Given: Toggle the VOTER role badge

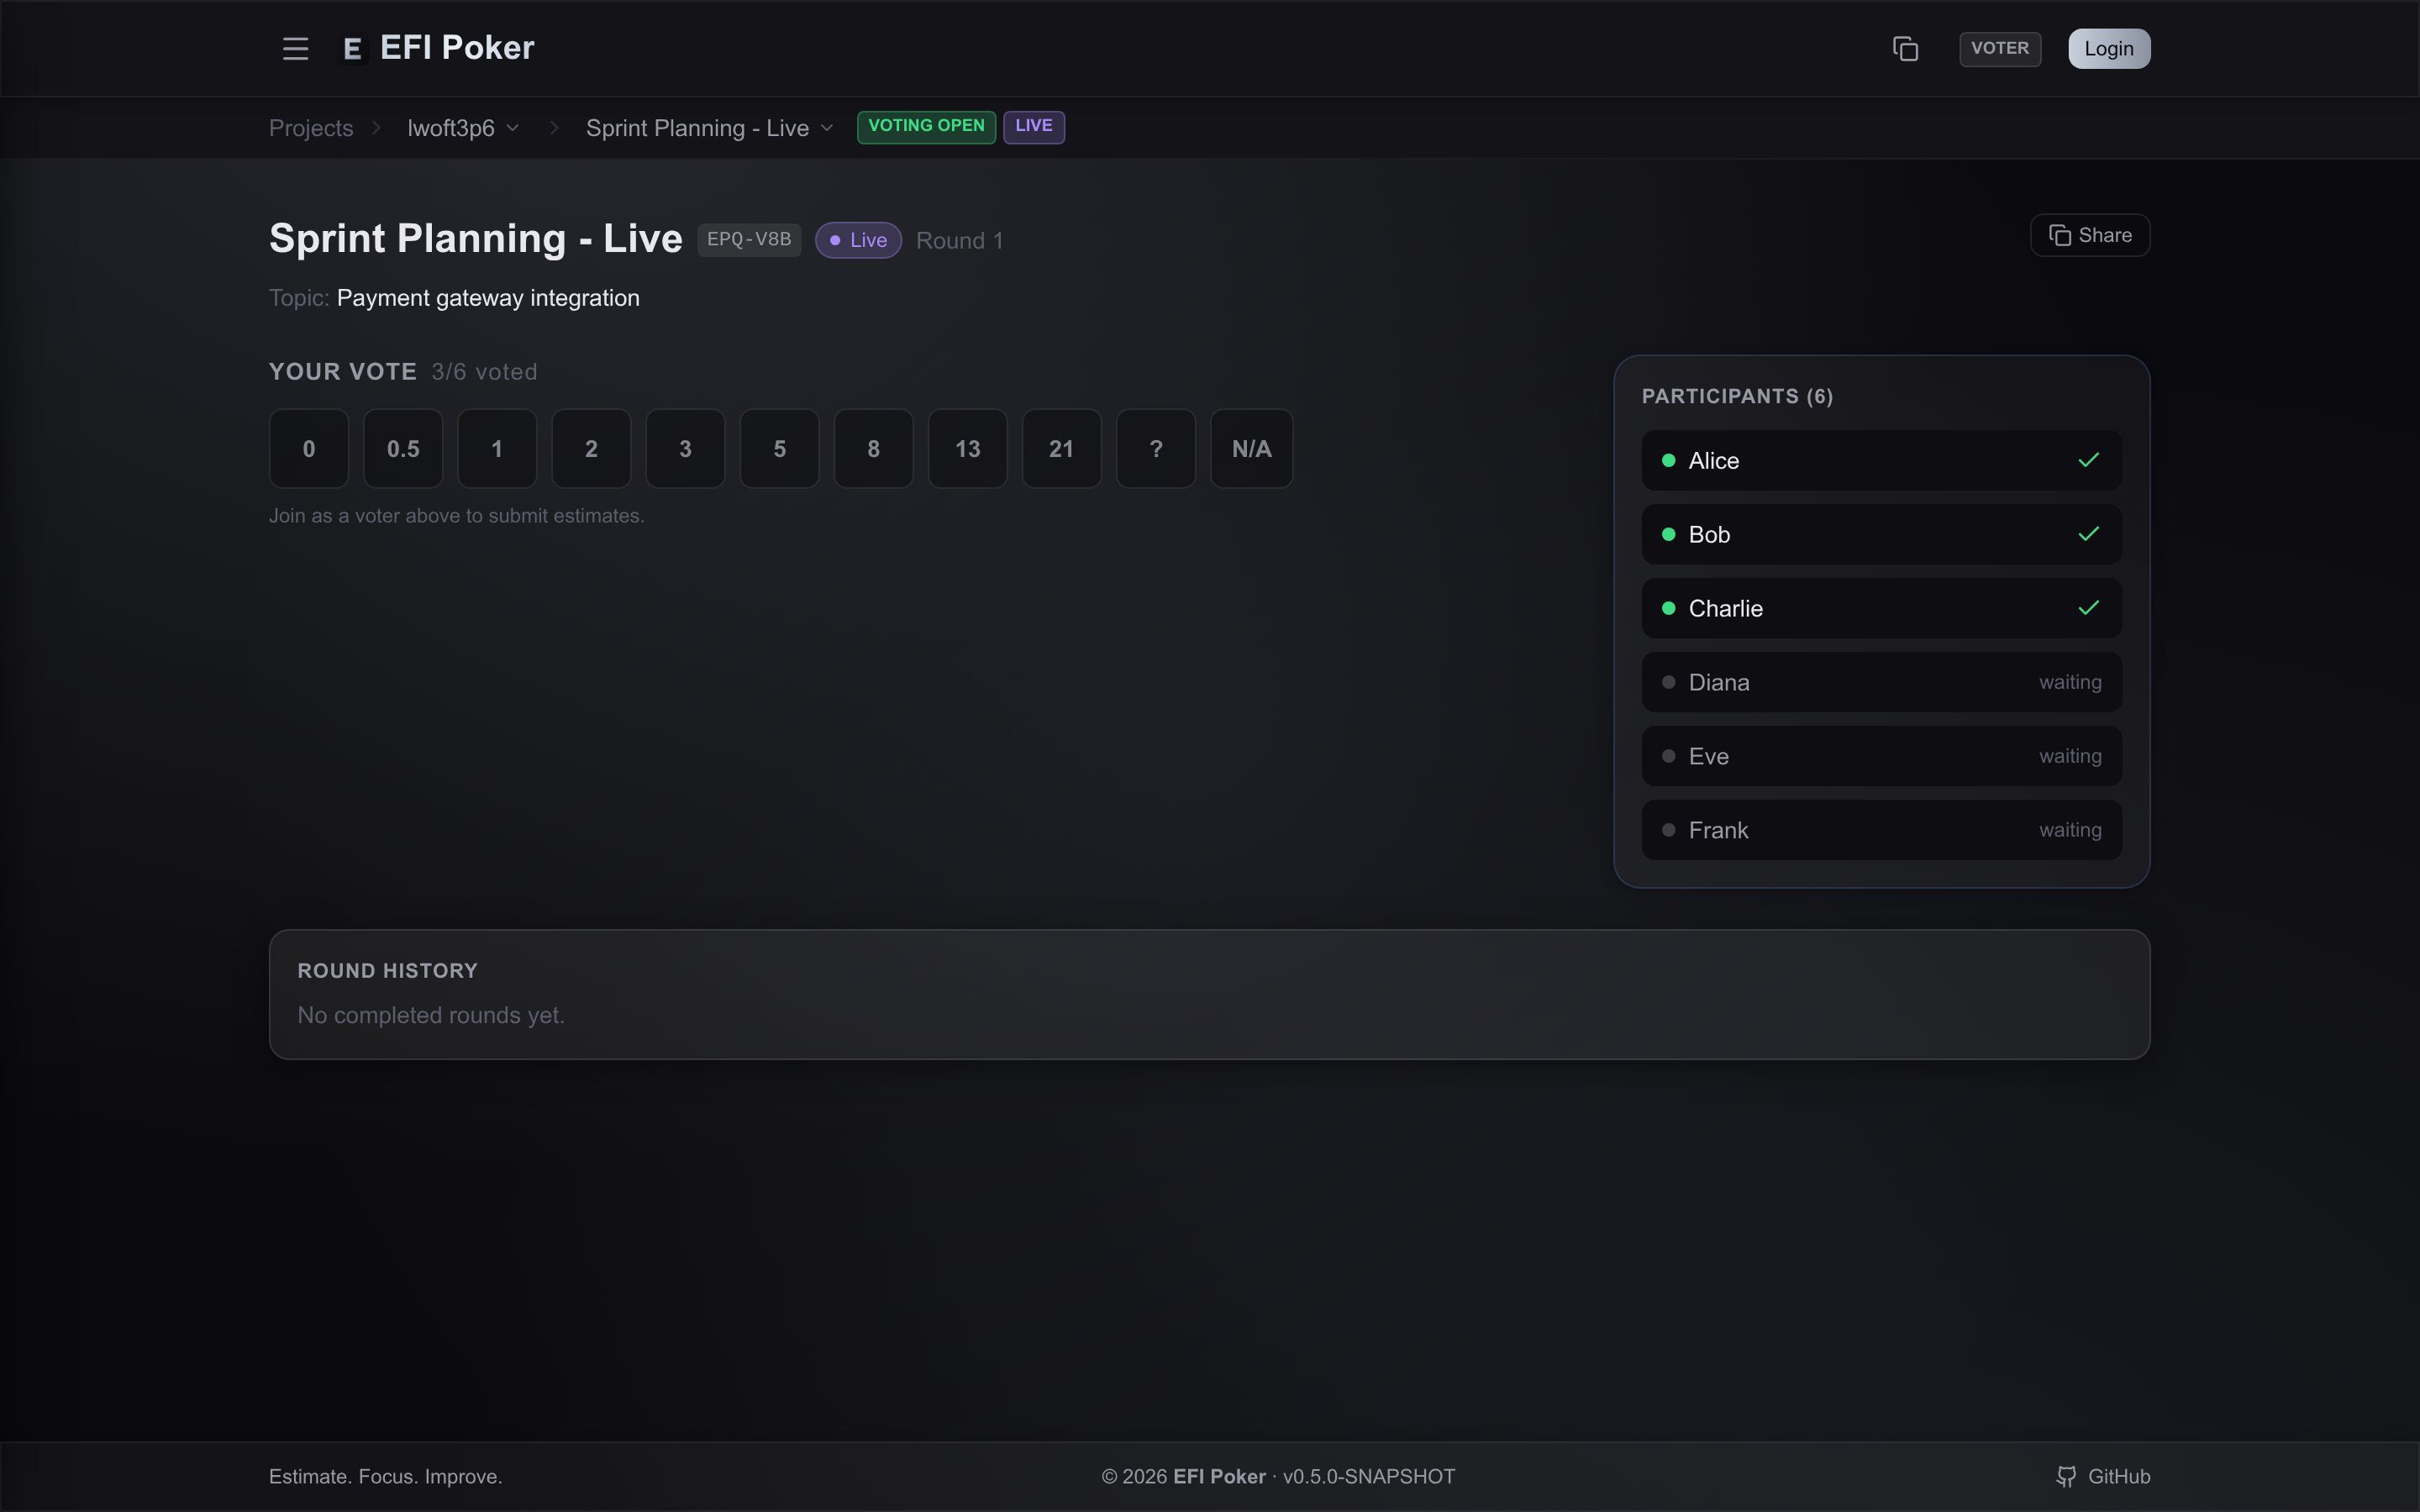Looking at the screenshot, I should click(x=2000, y=48).
